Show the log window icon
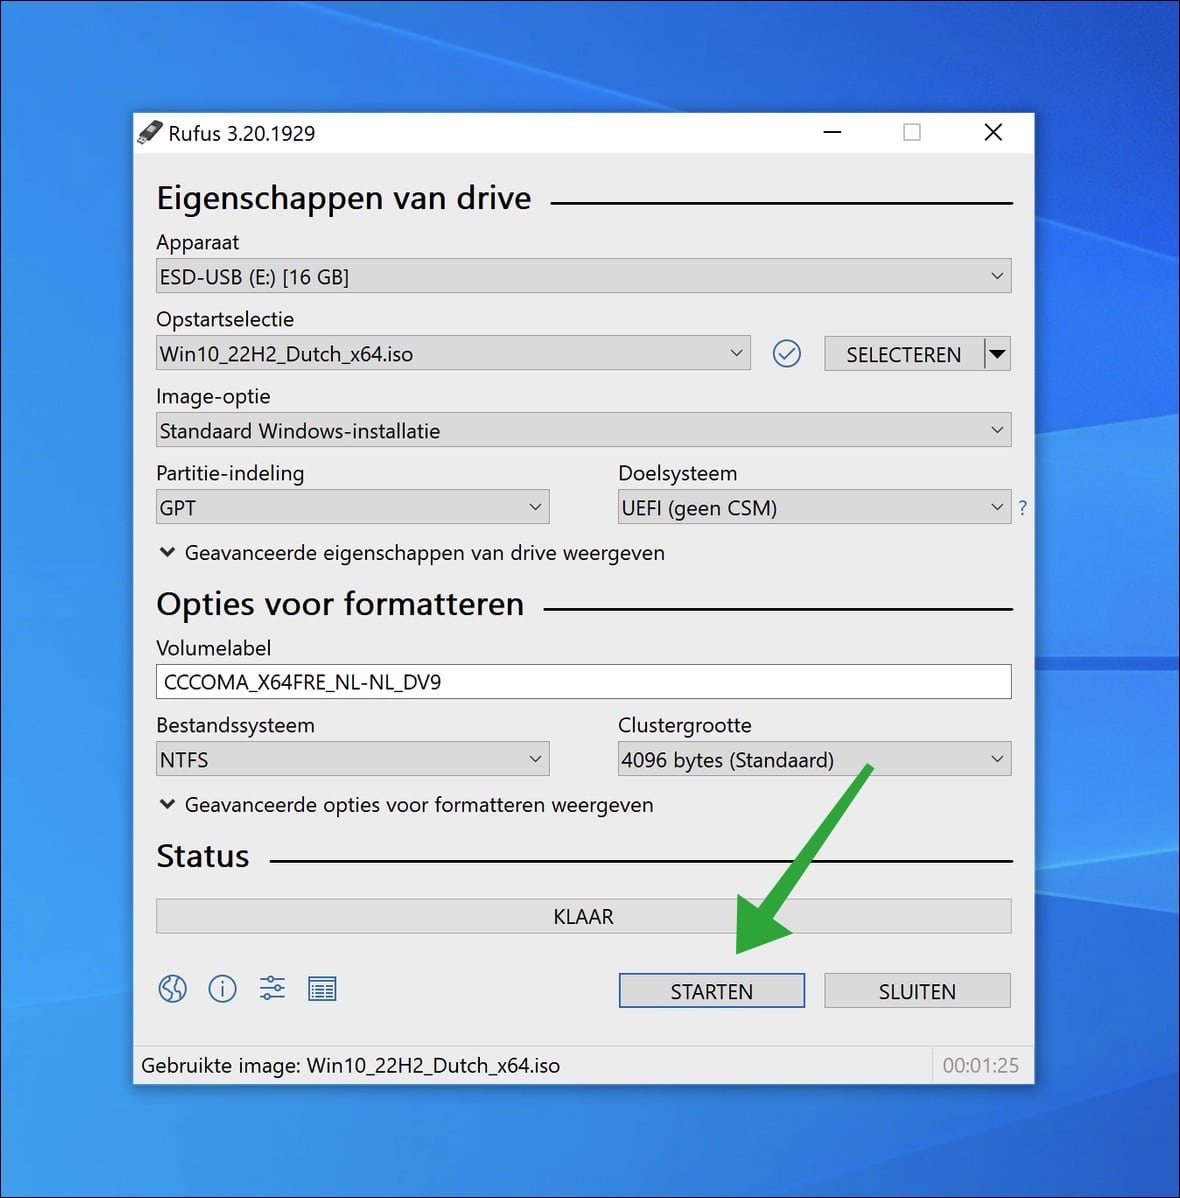Image resolution: width=1180 pixels, height=1198 pixels. coord(322,989)
